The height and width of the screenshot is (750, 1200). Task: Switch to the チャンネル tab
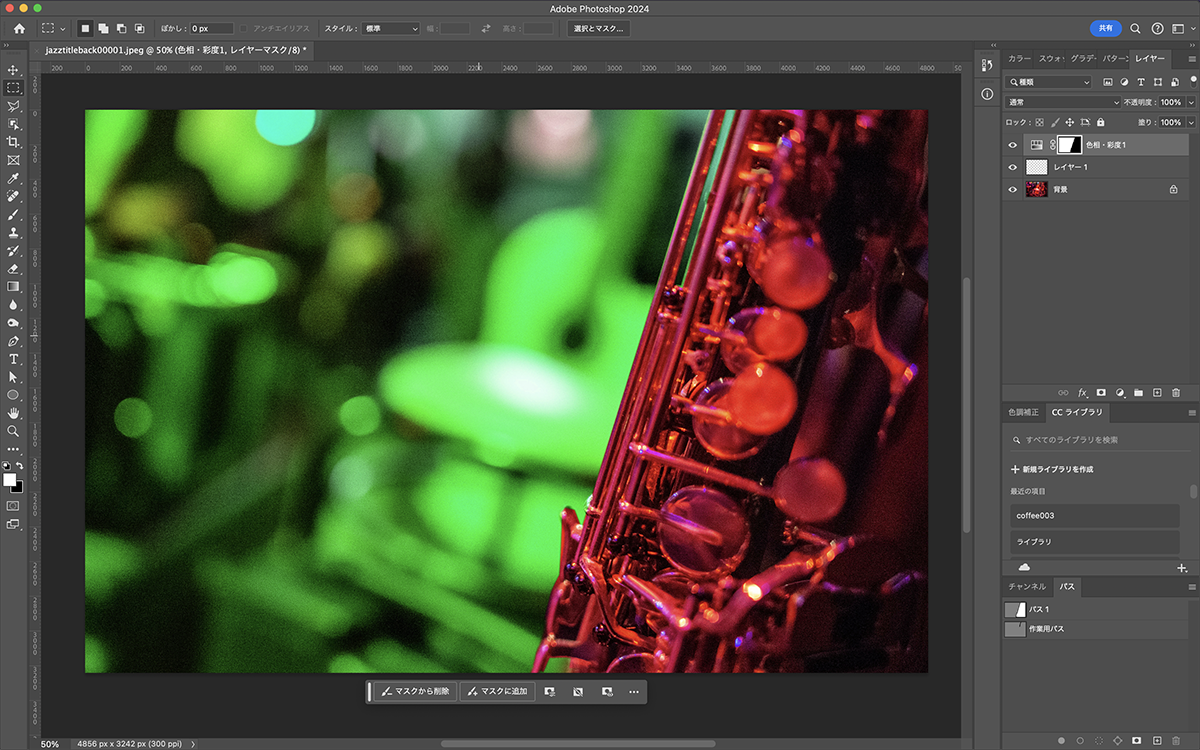click(x=1026, y=586)
